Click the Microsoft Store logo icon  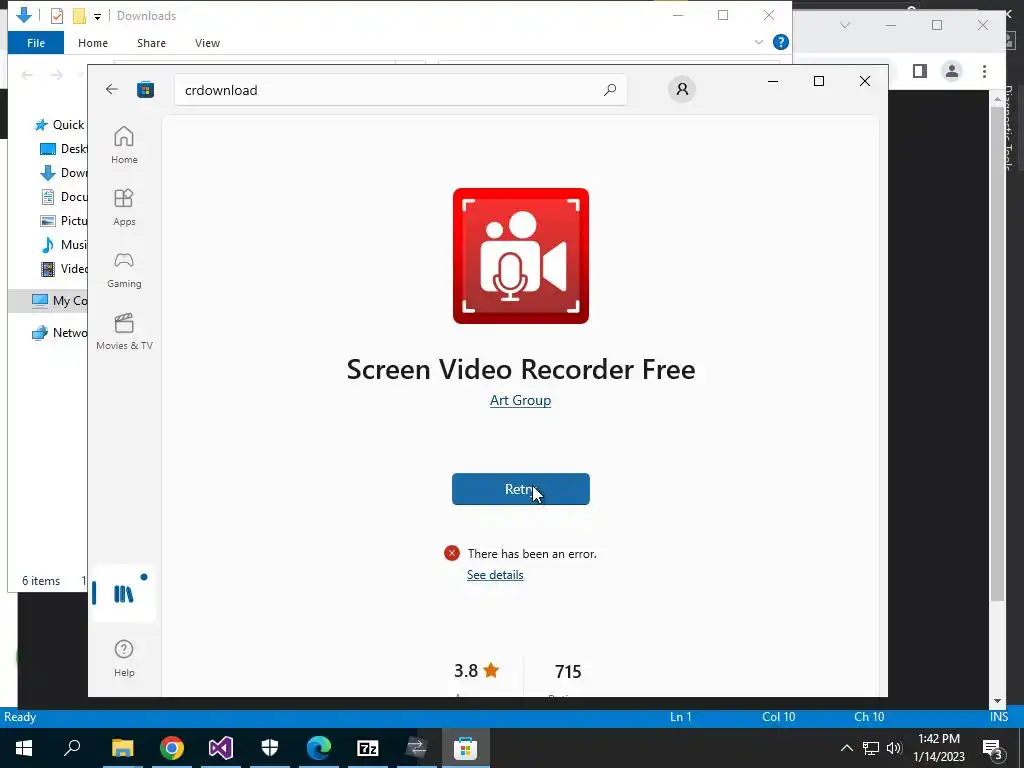click(x=145, y=89)
